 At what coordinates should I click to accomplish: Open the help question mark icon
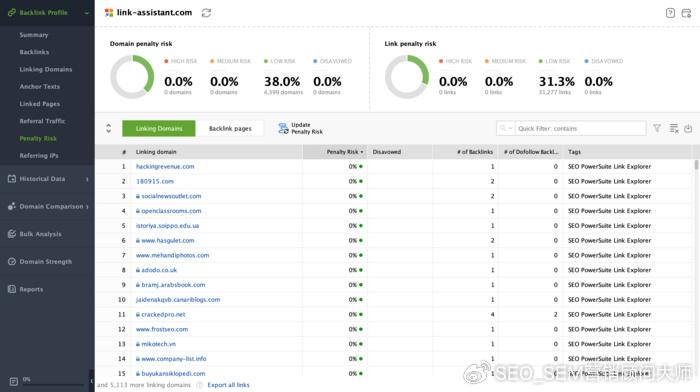click(x=670, y=13)
